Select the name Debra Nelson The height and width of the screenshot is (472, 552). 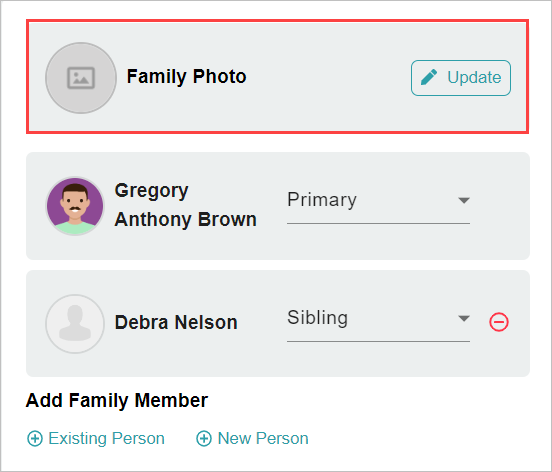coord(176,322)
